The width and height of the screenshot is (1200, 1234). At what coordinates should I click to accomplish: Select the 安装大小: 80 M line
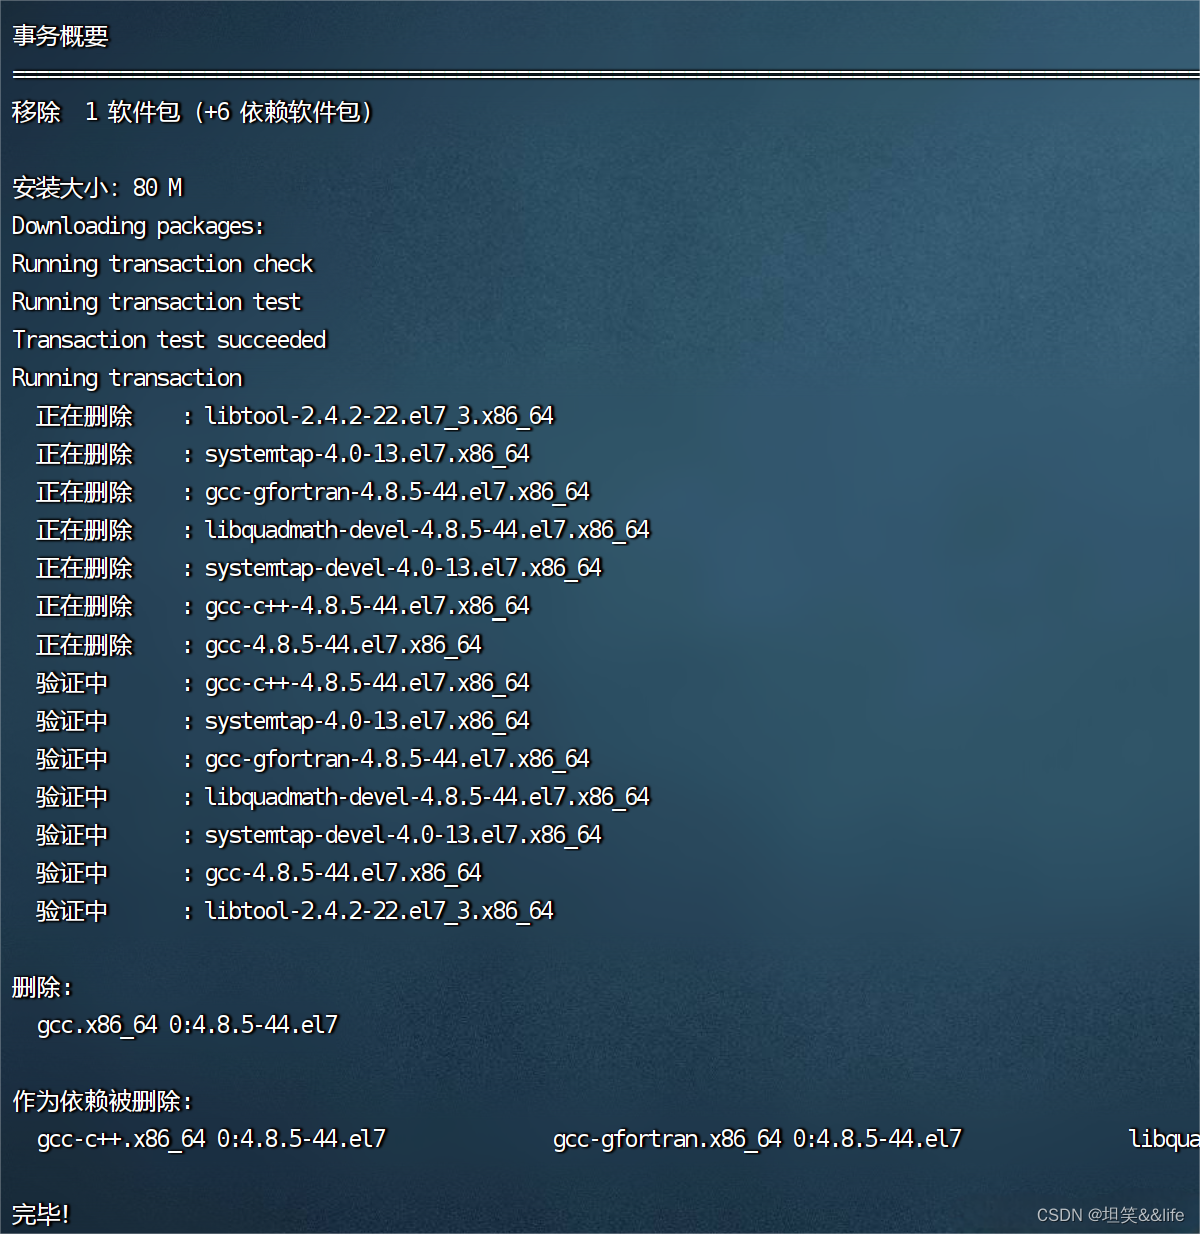(x=96, y=188)
